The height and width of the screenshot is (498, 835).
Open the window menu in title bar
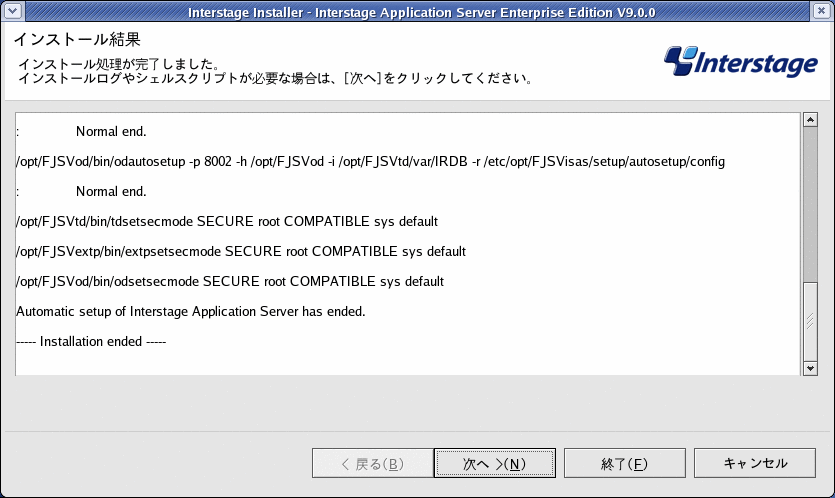tap(12, 11)
